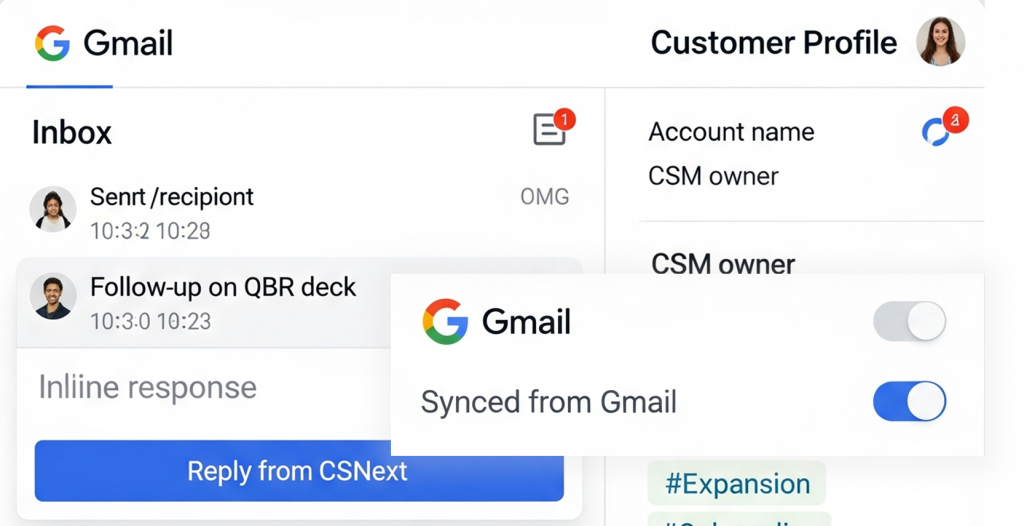
Task: Click the red notification badge on inbox icon
Action: tap(564, 120)
